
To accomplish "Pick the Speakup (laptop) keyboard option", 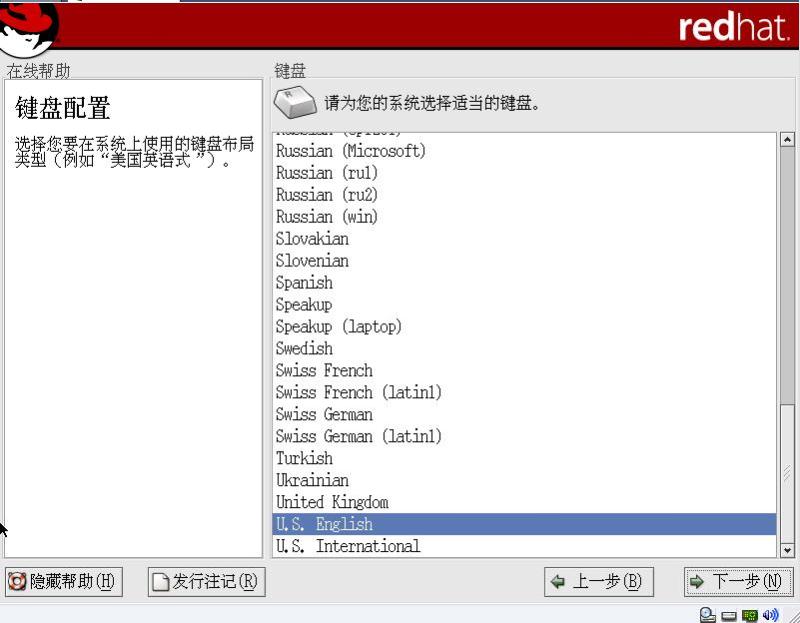I will (x=339, y=327).
